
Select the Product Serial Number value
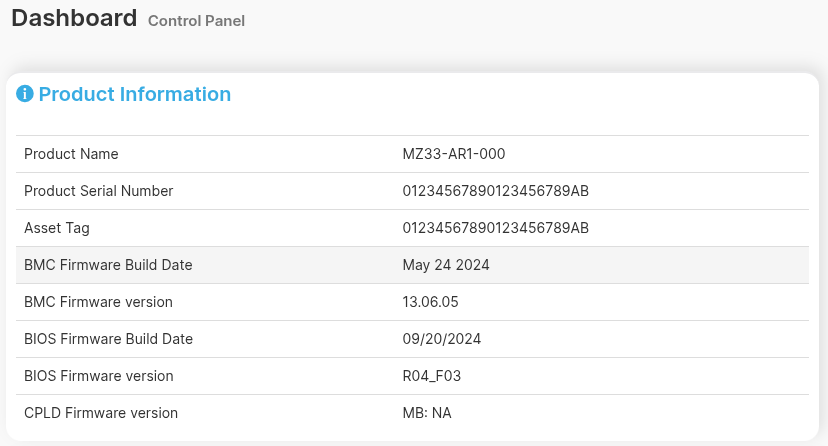(495, 191)
